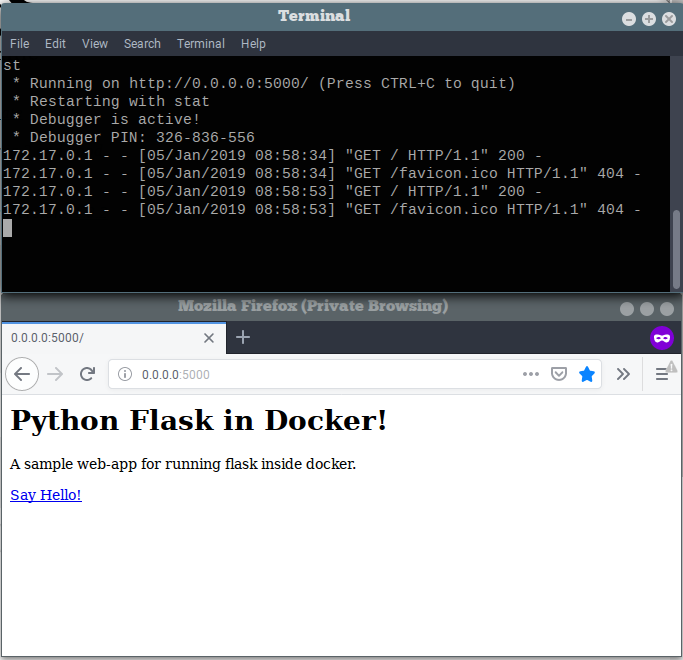Screen dimensions: 683x660
Task: Open page actions three-dot menu
Action: pos(531,374)
